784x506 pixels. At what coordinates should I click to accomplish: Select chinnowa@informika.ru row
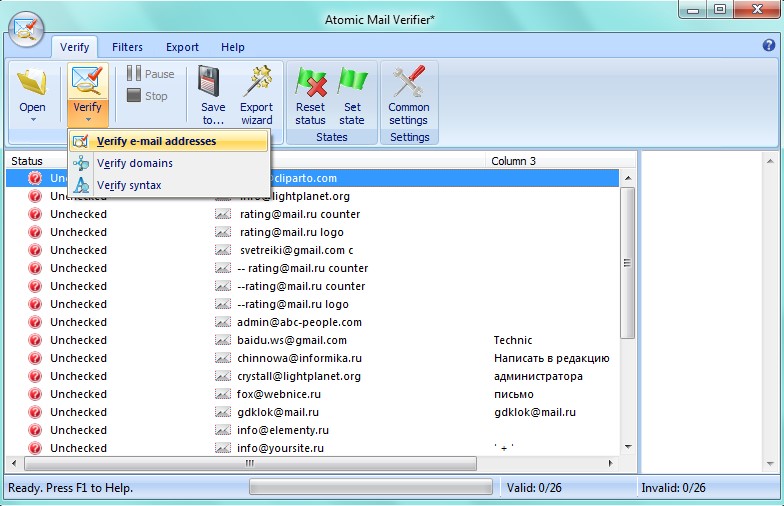click(312, 358)
